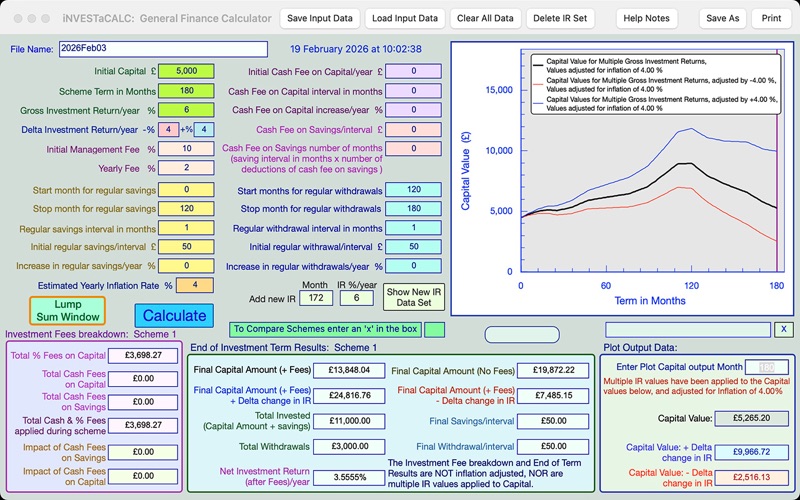Select Cash Fee on Capital interval field
Screen dimensions: 800x500
click(413, 91)
